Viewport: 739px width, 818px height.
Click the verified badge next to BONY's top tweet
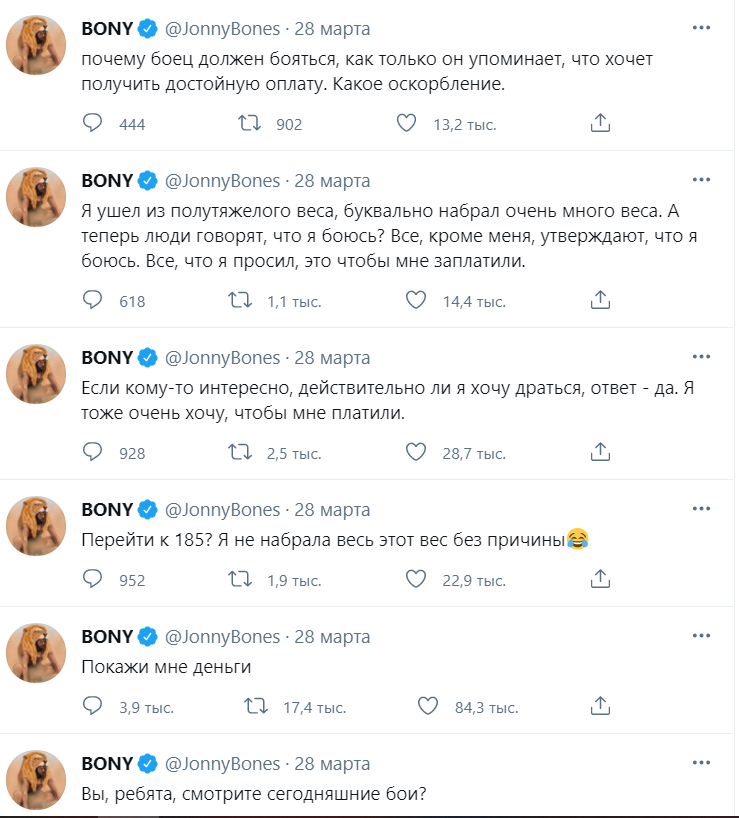pos(145,28)
